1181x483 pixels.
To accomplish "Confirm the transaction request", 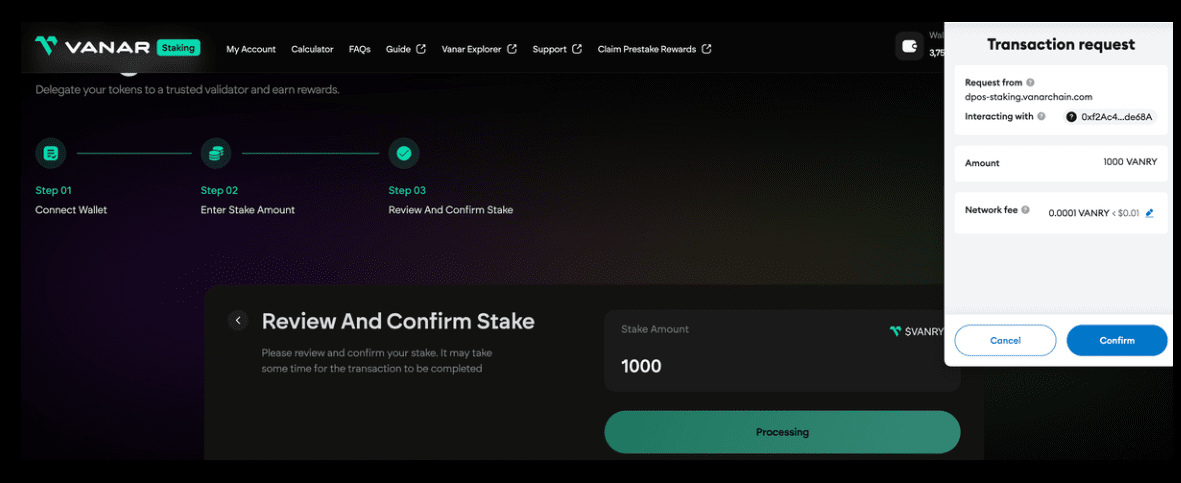I will click(1117, 340).
